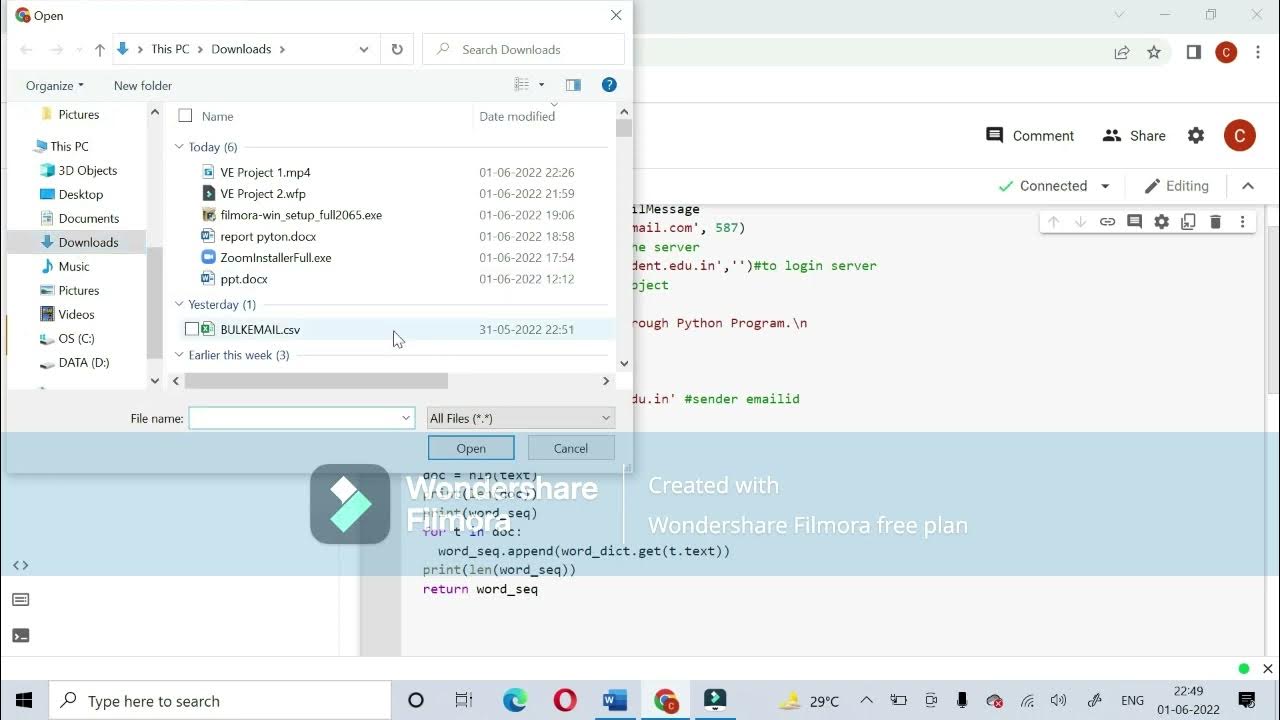
Task: Open the cell editor settings gear in cell toolbar
Action: (1161, 222)
